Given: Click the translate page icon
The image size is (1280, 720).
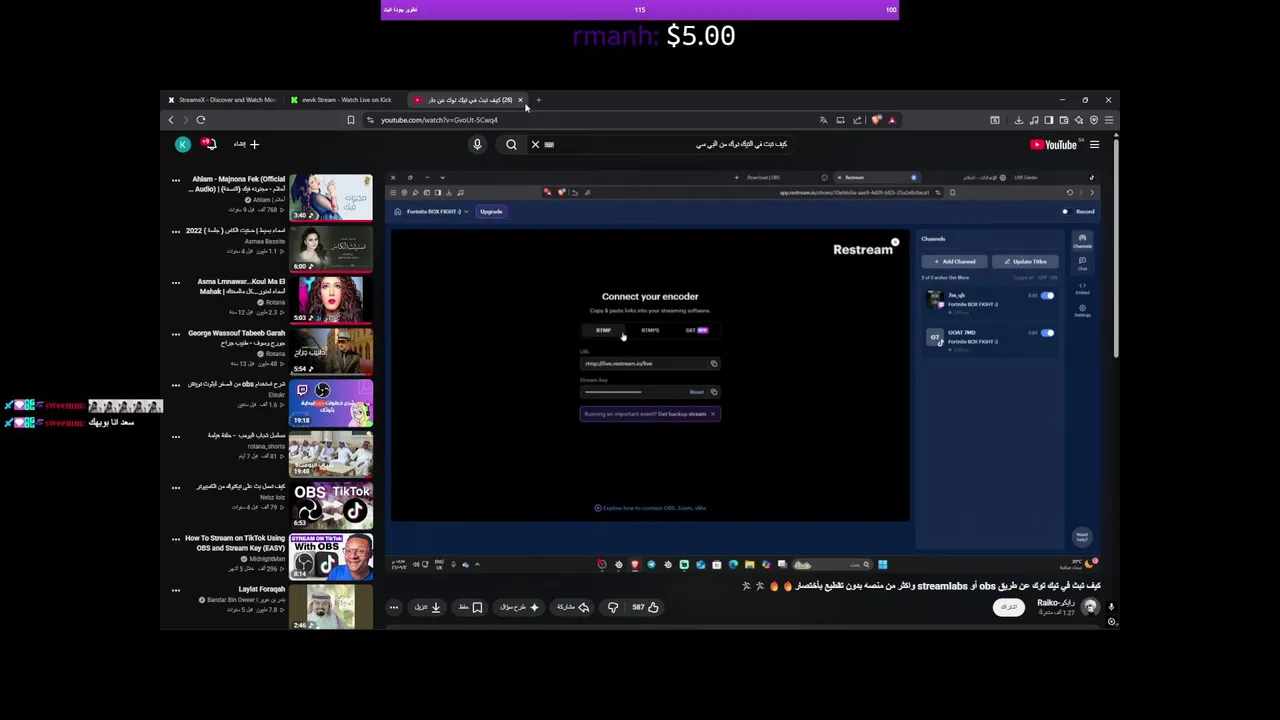Looking at the screenshot, I should coord(823,120).
